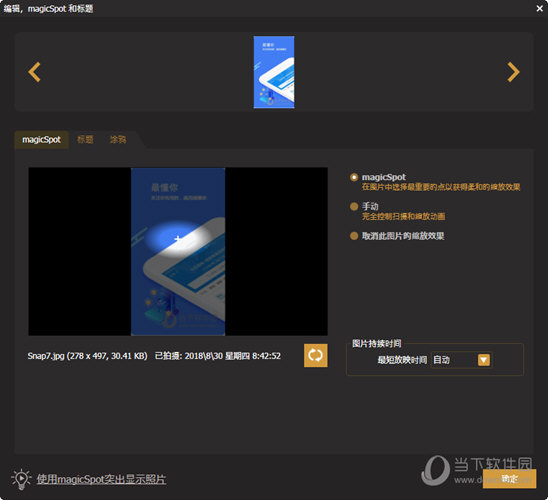Click the phone photo thumbnail at top
Screen dimensions: 548x500
pyautogui.click(x=274, y=72)
